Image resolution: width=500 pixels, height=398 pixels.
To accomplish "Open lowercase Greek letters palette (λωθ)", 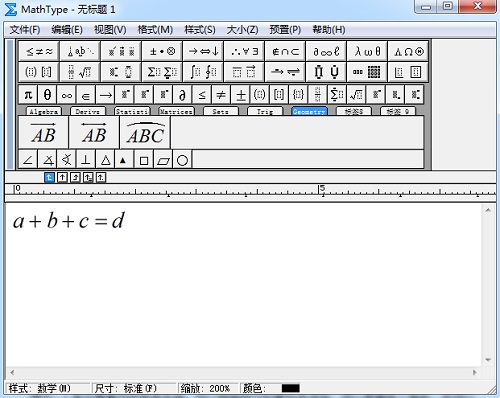I will click(367, 51).
